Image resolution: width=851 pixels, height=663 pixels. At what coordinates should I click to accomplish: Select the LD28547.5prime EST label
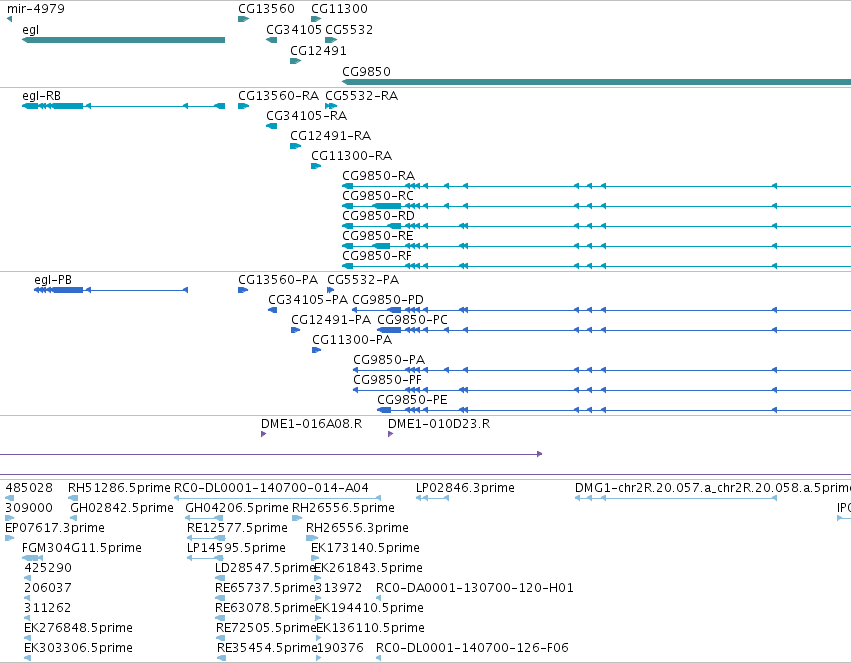click(x=265, y=569)
